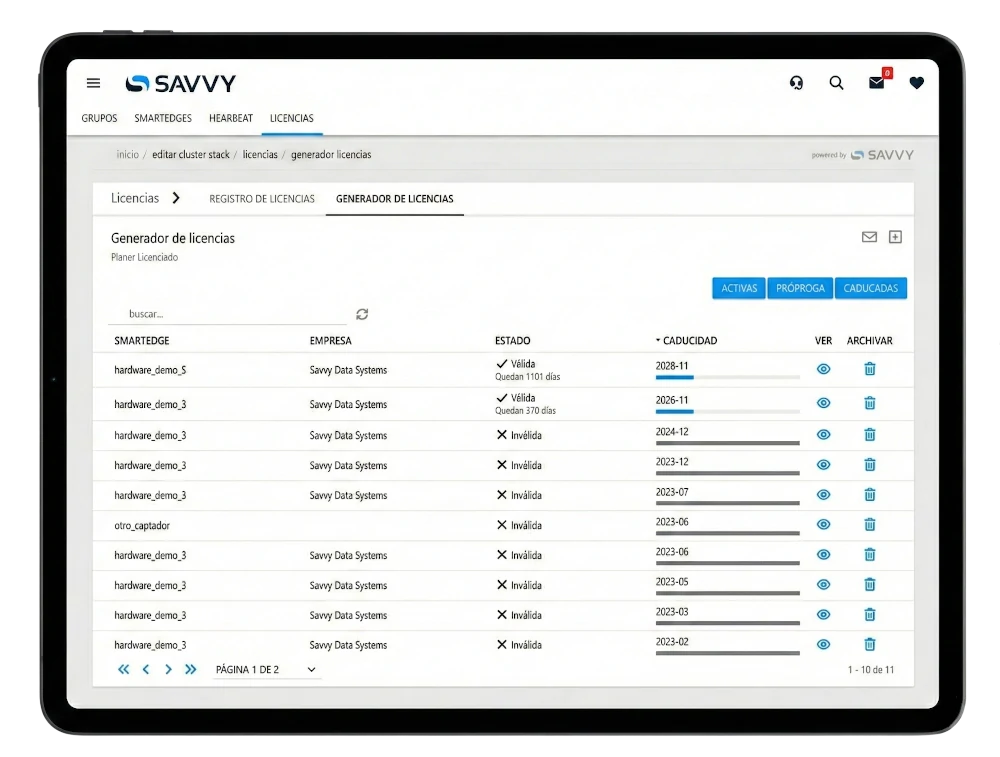Switch to Registro de Licencias tab
Screen dimensions: 1000x757
coord(262,199)
